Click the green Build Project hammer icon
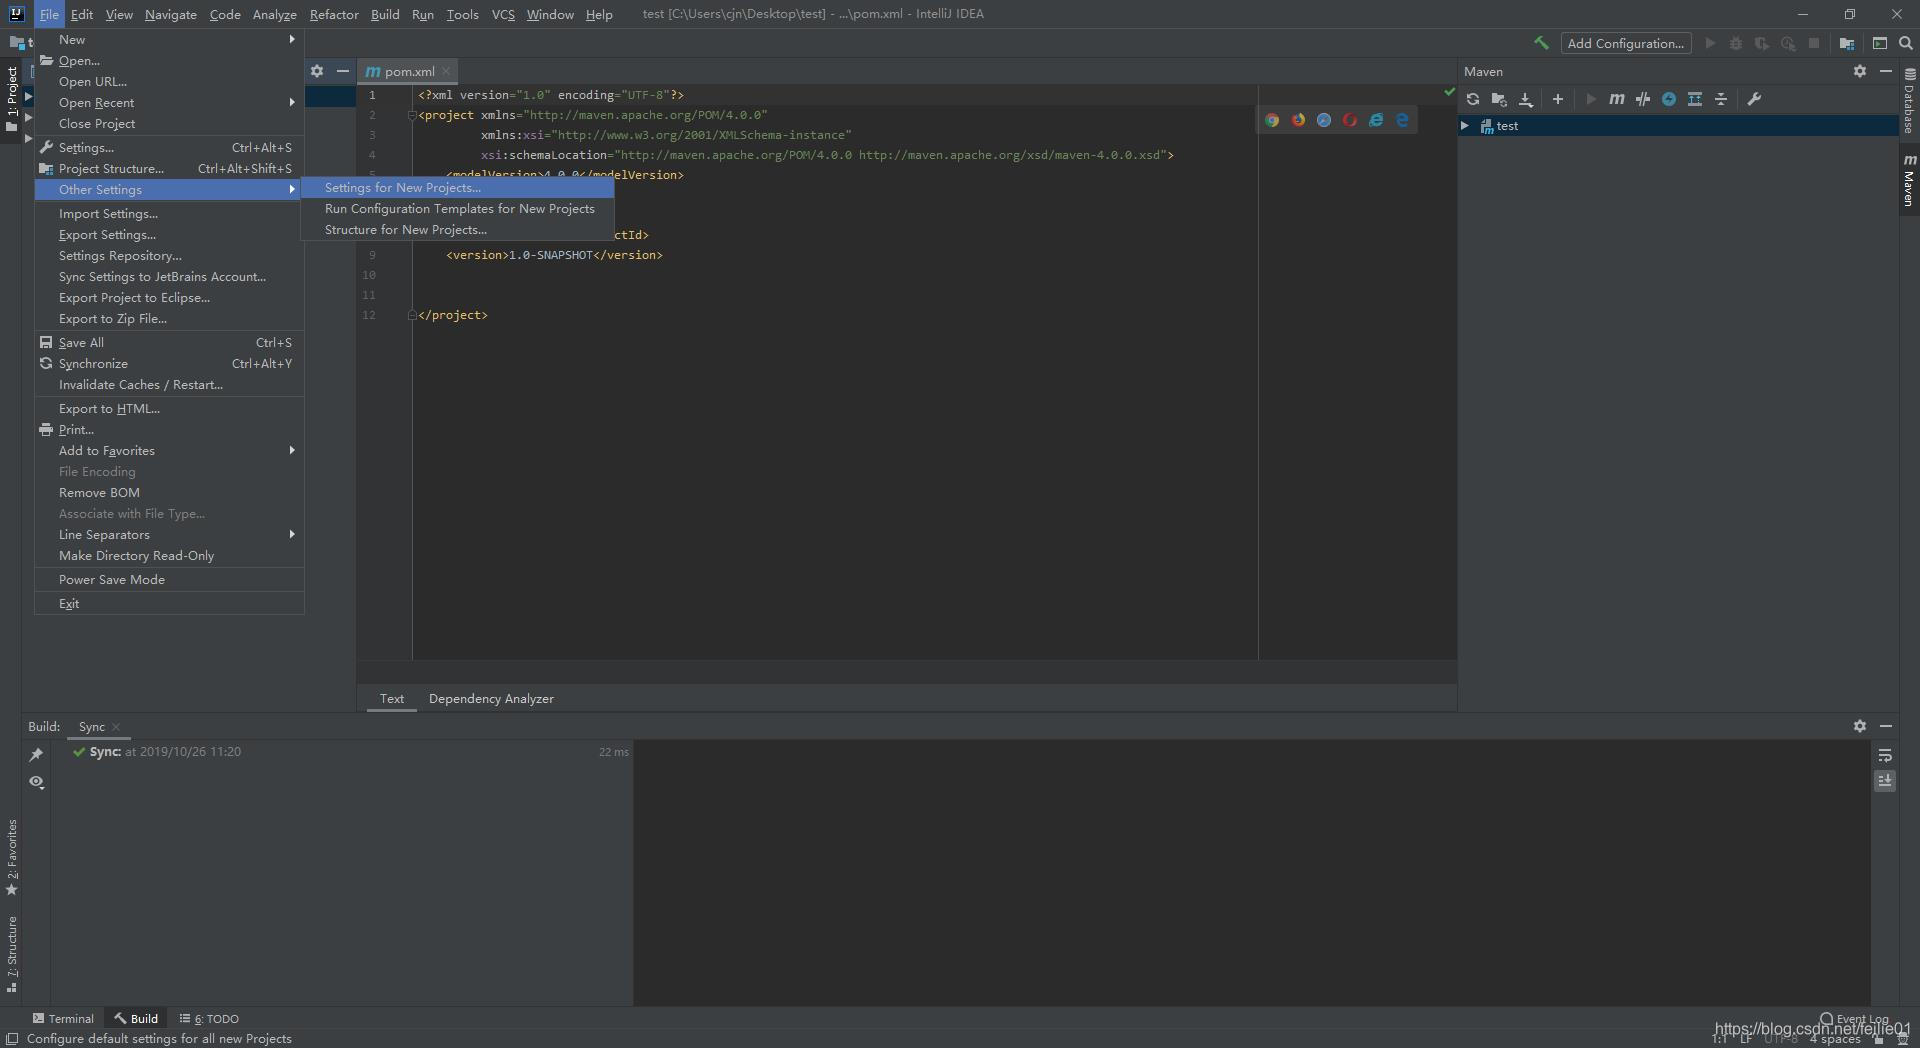Screen dimensions: 1920x1048 click(x=1541, y=43)
